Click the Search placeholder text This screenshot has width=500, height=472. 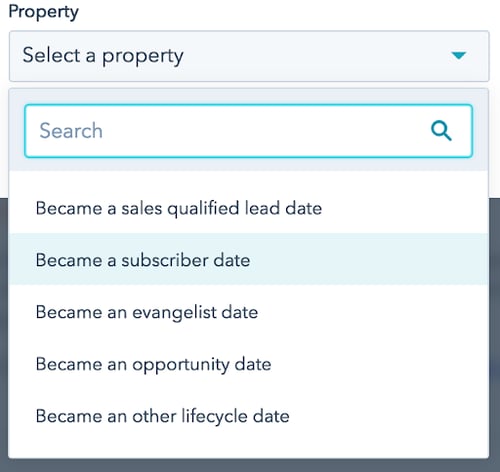[x=71, y=130]
